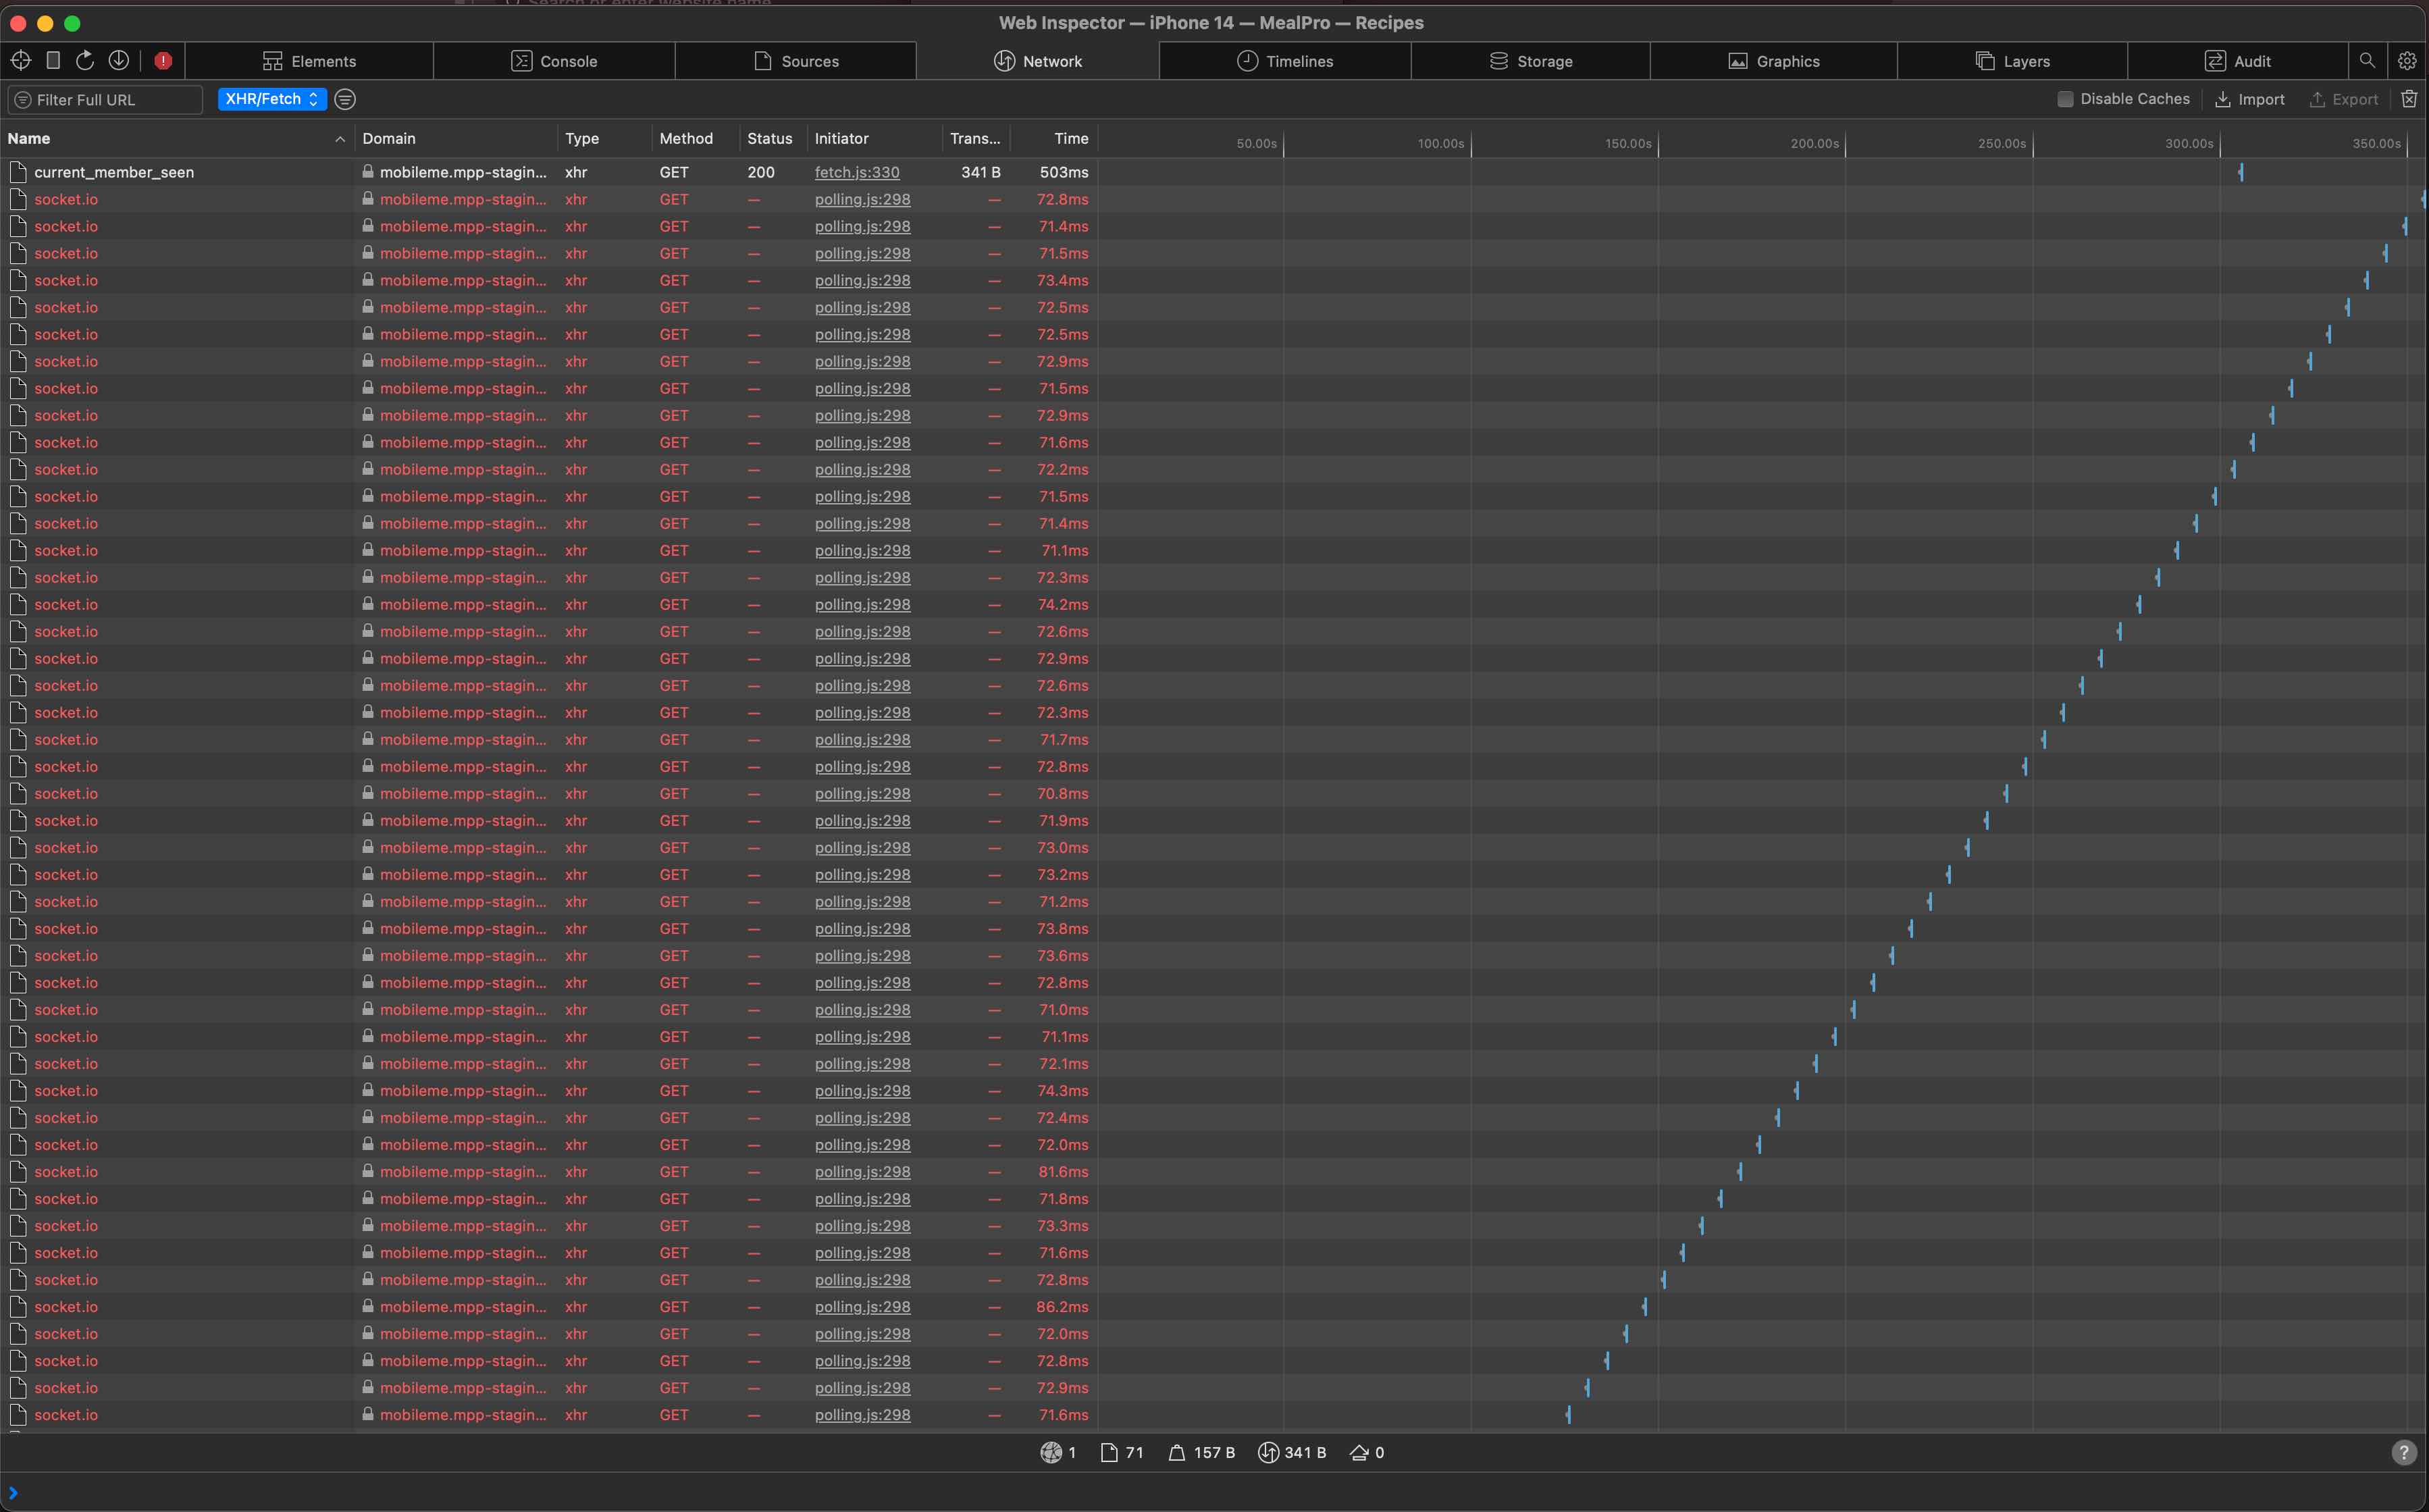This screenshot has width=2429, height=1512.
Task: Click the 341 B transferred cell
Action: [981, 172]
